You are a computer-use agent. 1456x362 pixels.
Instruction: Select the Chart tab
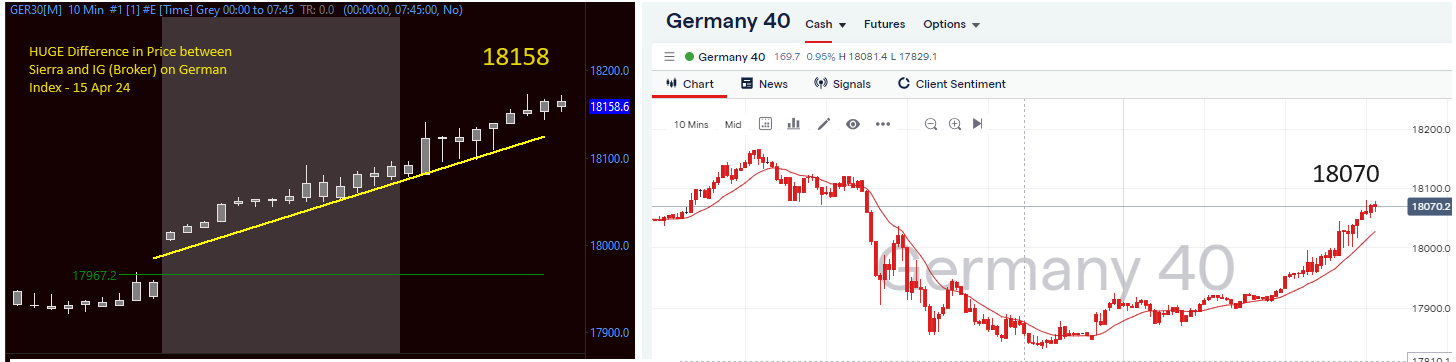[689, 84]
